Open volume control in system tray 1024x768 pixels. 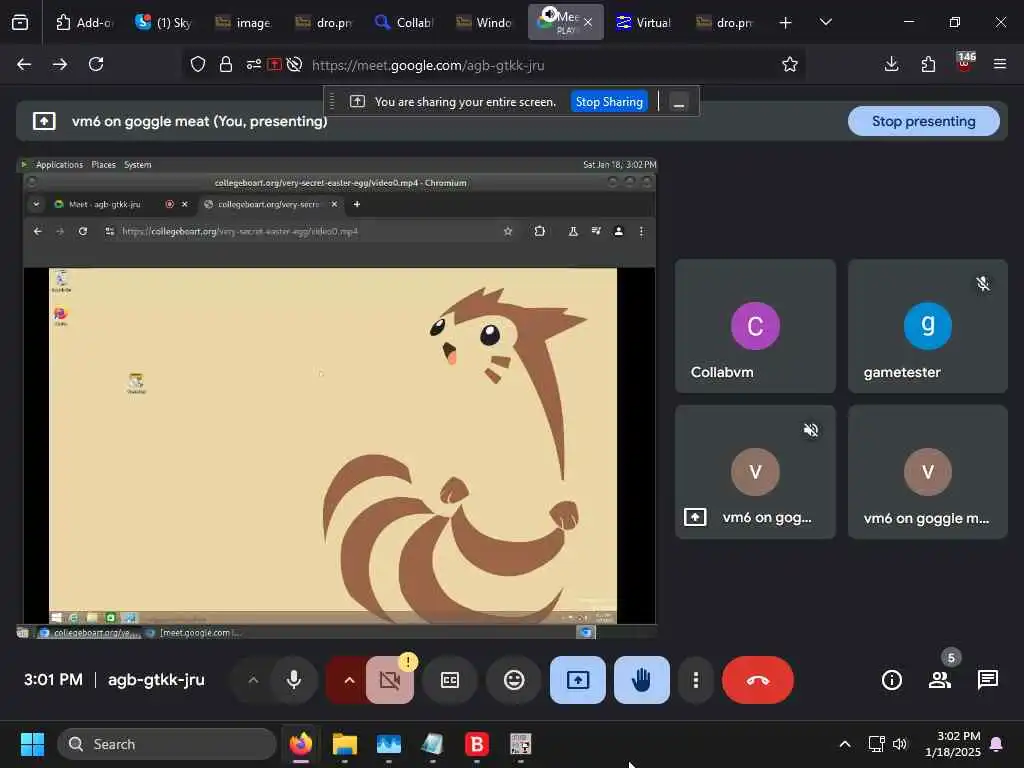point(900,744)
